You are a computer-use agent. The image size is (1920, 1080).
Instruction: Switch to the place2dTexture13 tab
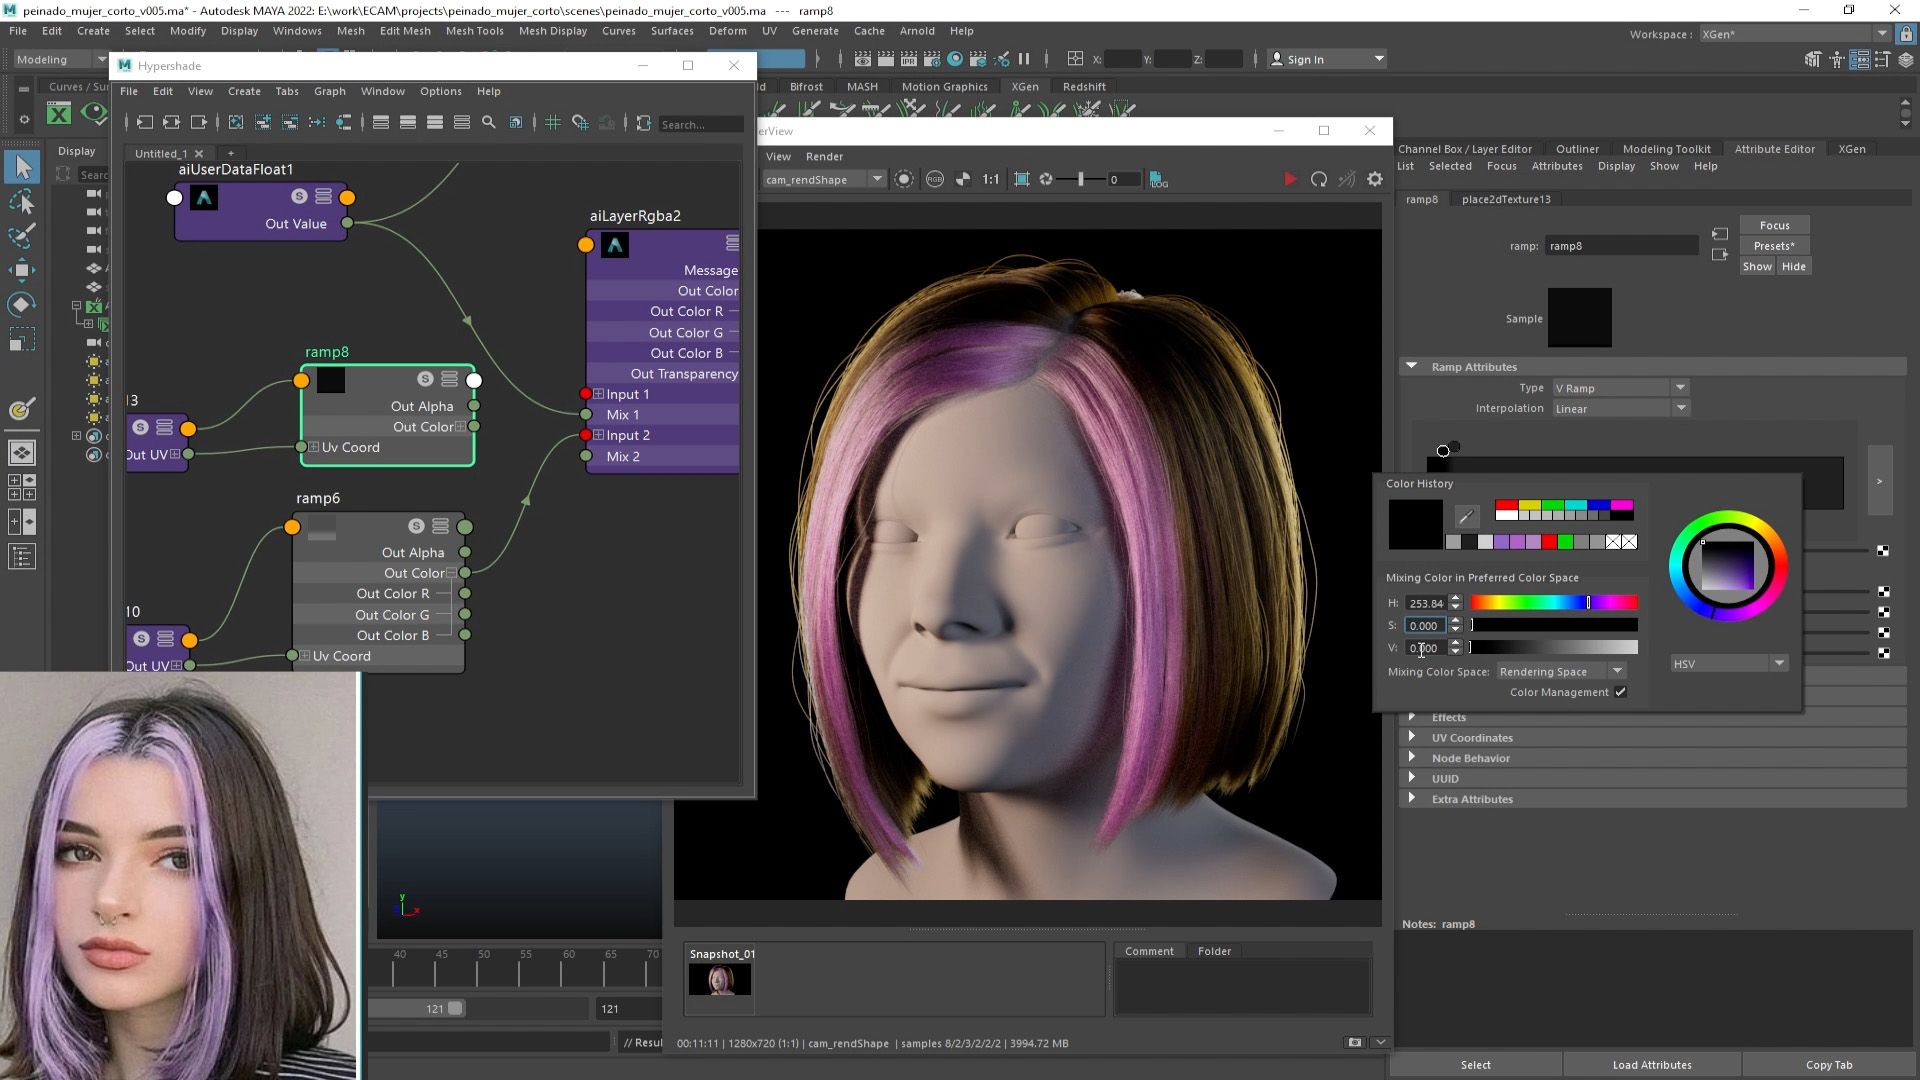click(x=1505, y=199)
